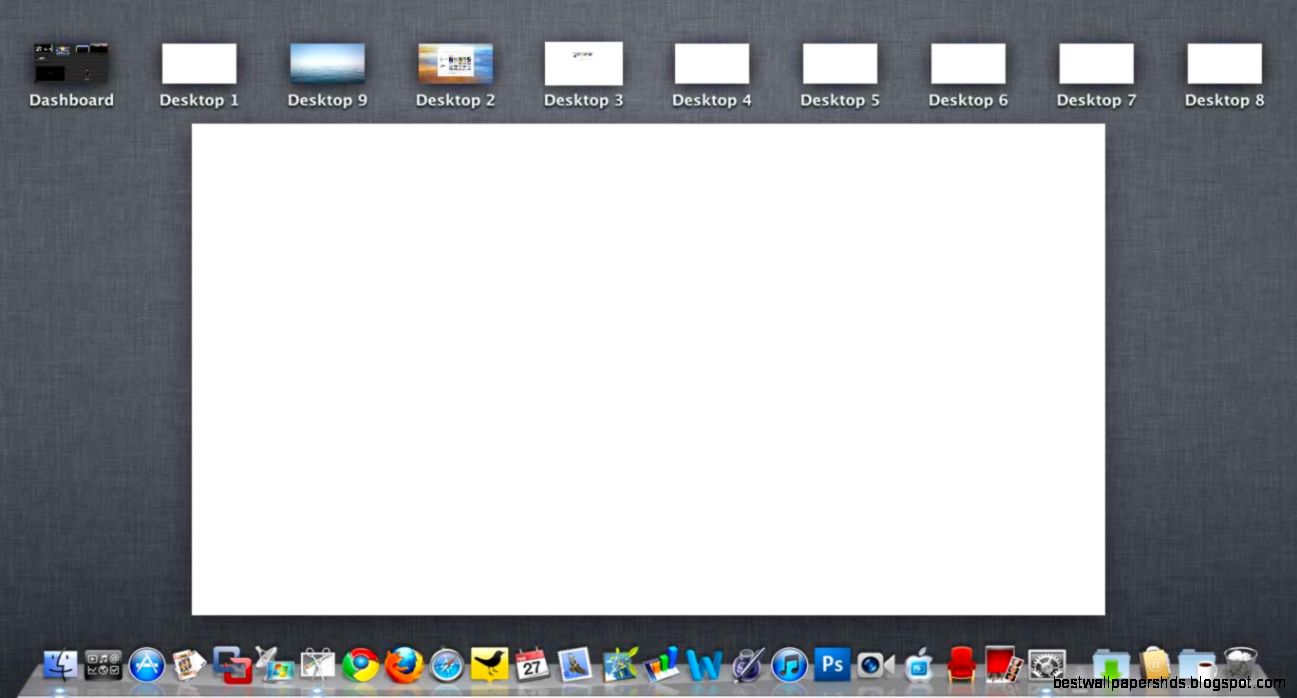Launch Firefox from the Dock
Image resolution: width=1297 pixels, height=698 pixels.
click(x=403, y=664)
